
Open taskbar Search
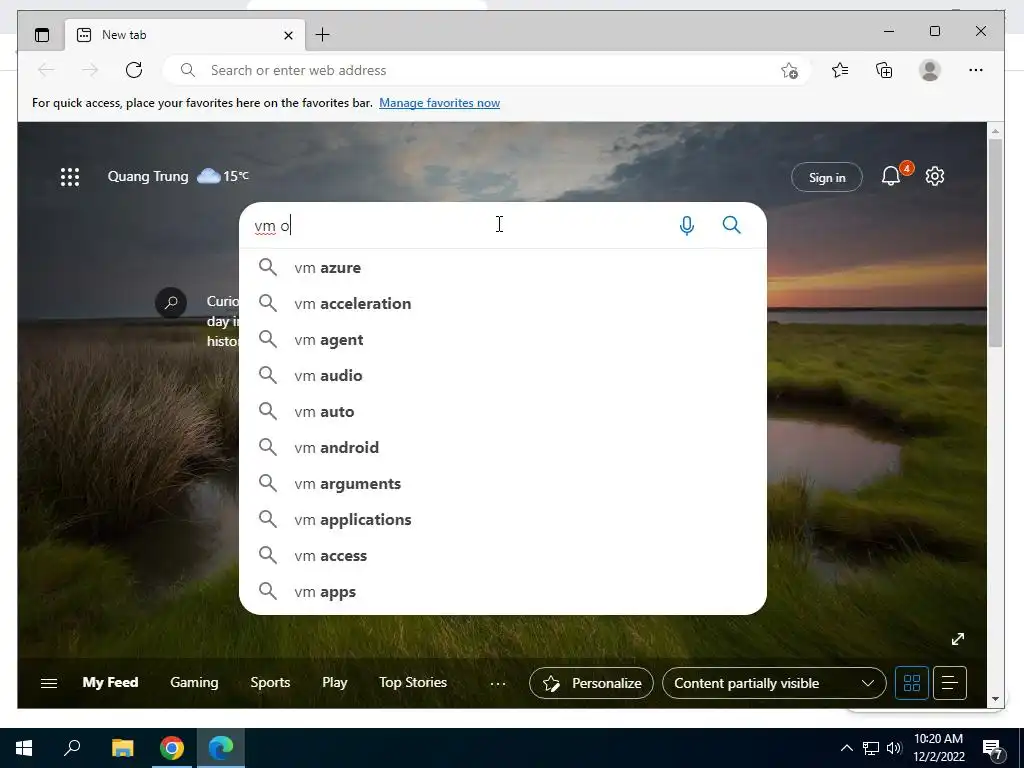72,748
